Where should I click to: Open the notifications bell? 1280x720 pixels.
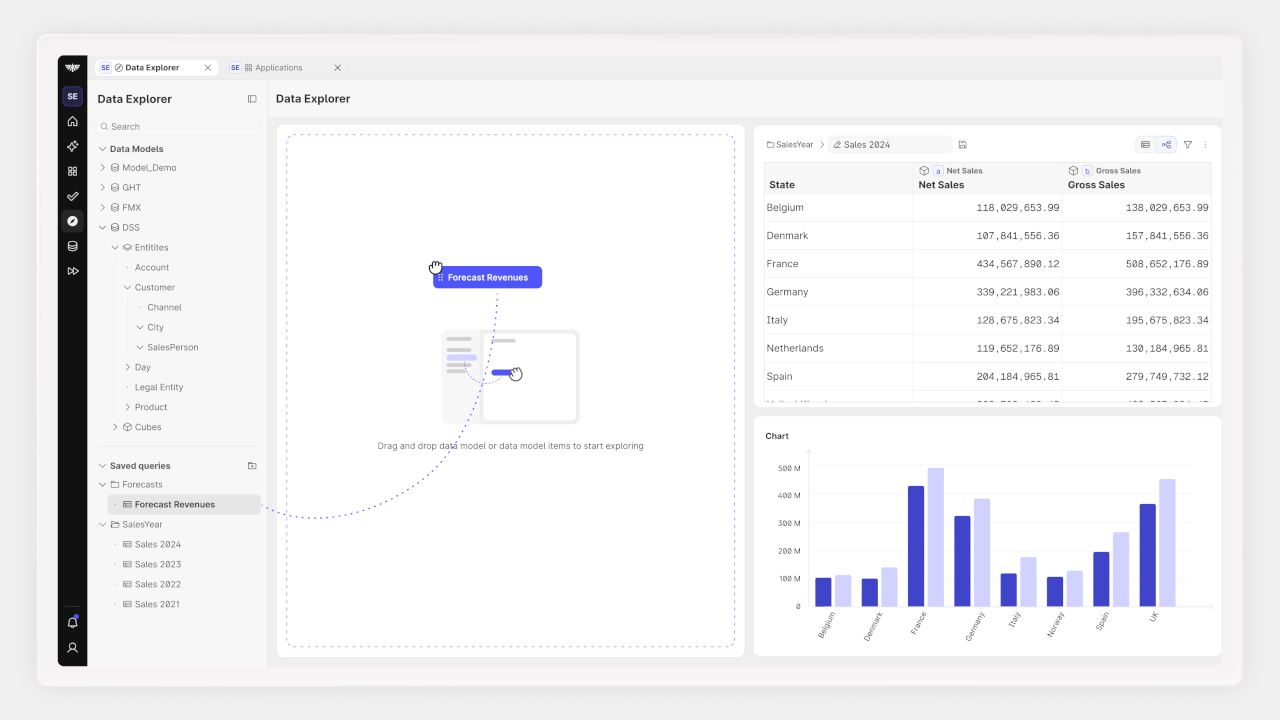(x=72, y=622)
